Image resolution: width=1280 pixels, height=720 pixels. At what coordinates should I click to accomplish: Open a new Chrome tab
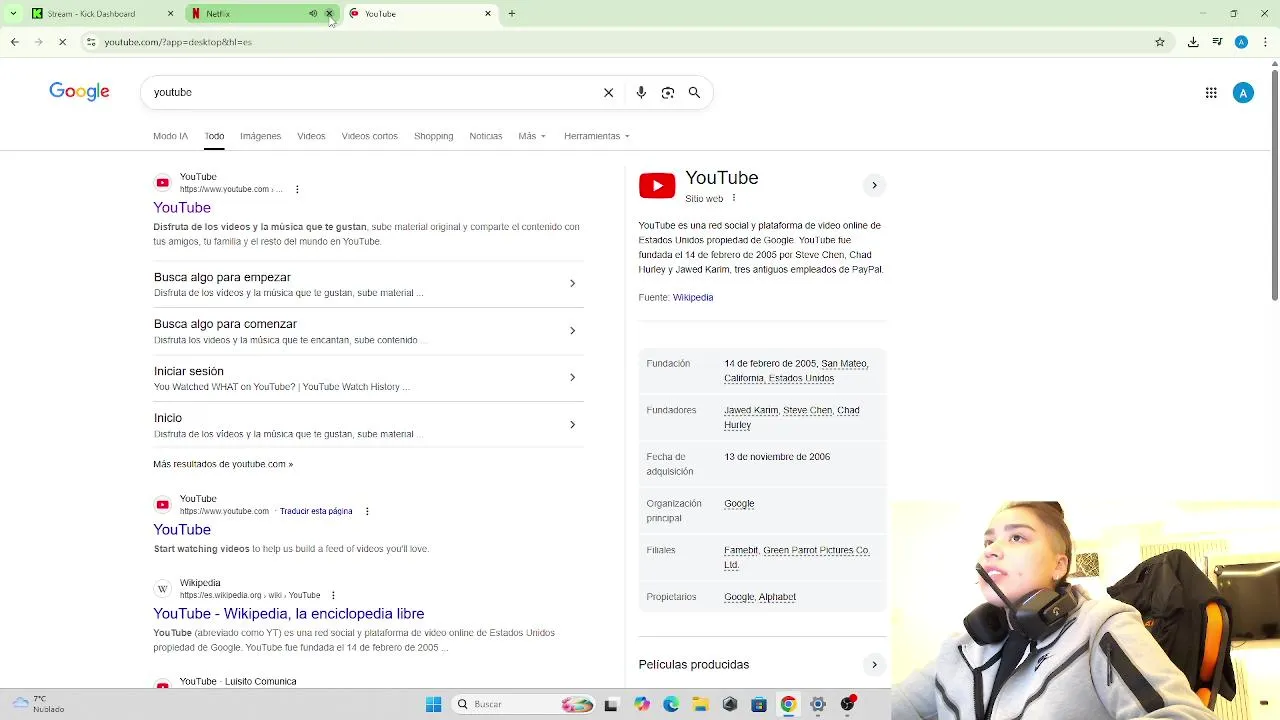tap(512, 14)
